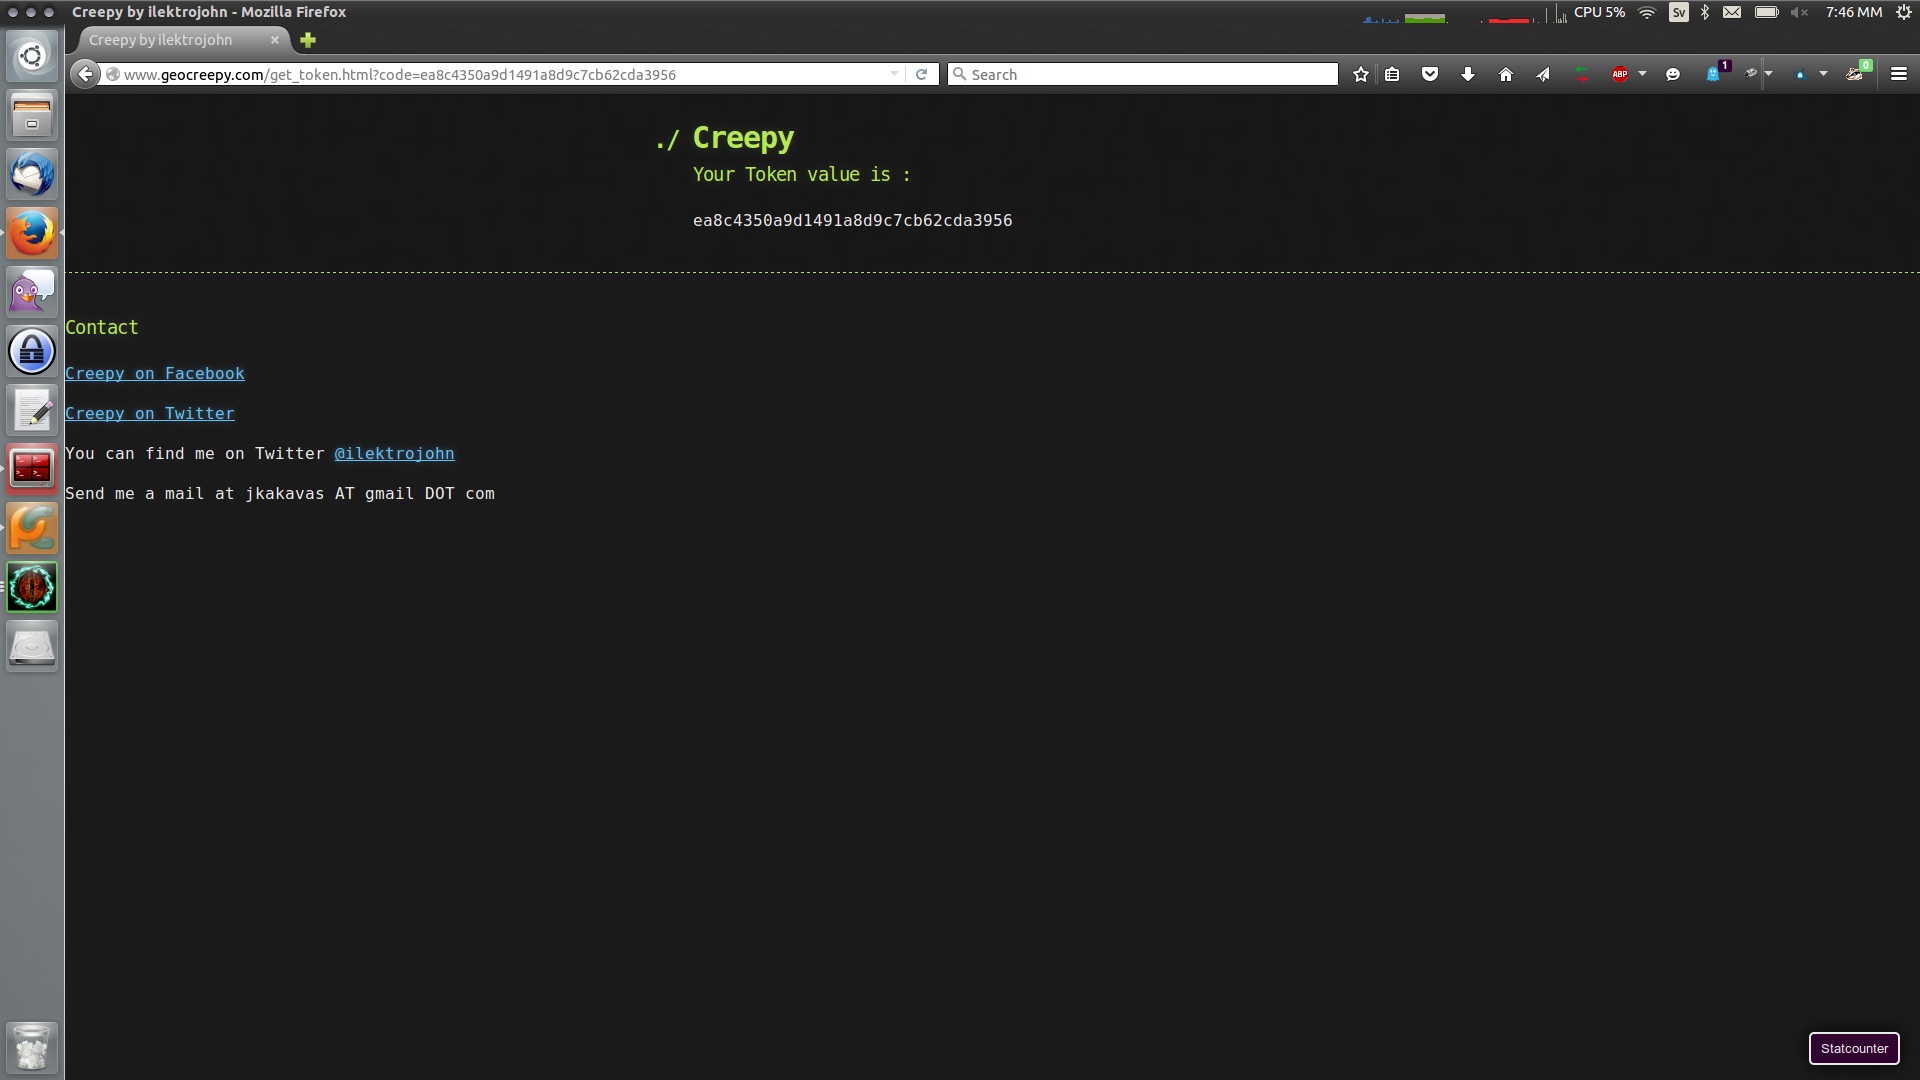The image size is (1920, 1080).
Task: Open Trash in launcher
Action: coord(32,1047)
